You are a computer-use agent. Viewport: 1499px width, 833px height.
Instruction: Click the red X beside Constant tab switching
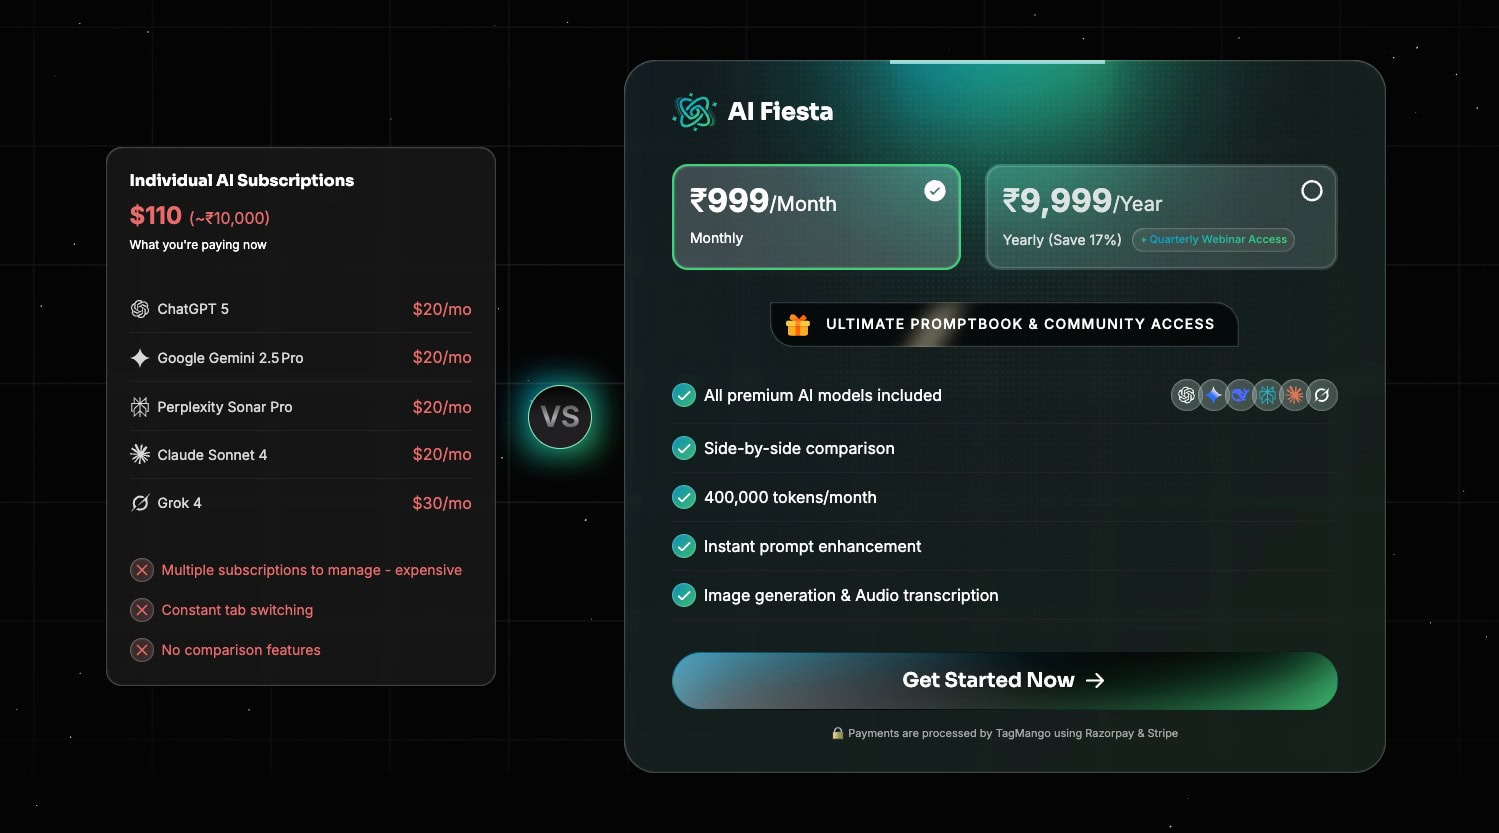142,610
